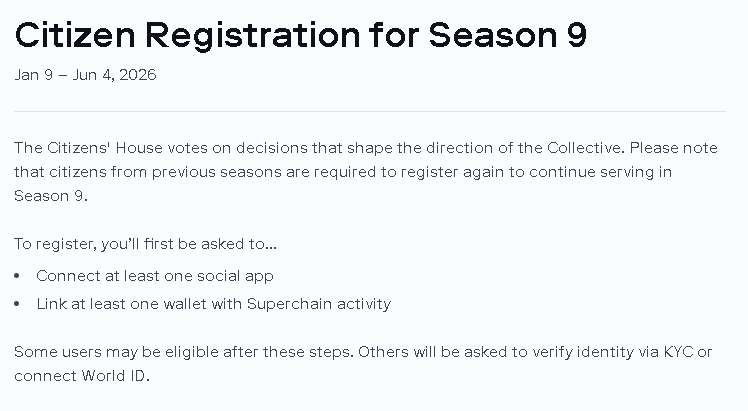Click the bullet dot before Connect
Viewport: 748px width, 411px height.
[18, 276]
